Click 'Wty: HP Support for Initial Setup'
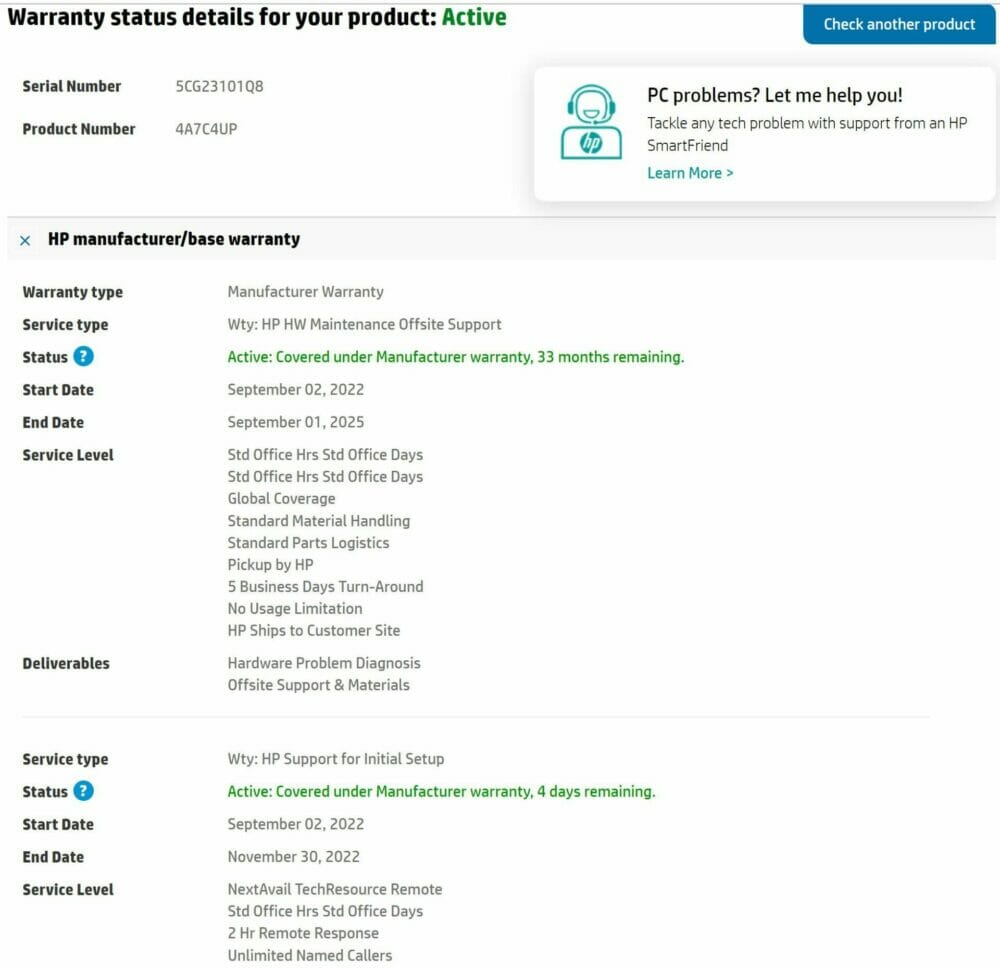This screenshot has width=1000, height=970. pos(335,758)
